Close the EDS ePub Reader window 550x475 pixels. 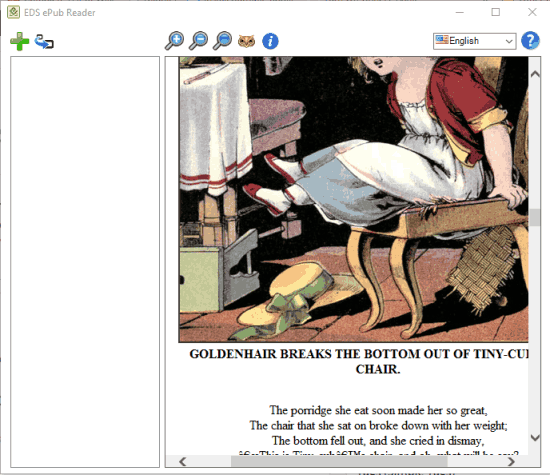(x=532, y=12)
